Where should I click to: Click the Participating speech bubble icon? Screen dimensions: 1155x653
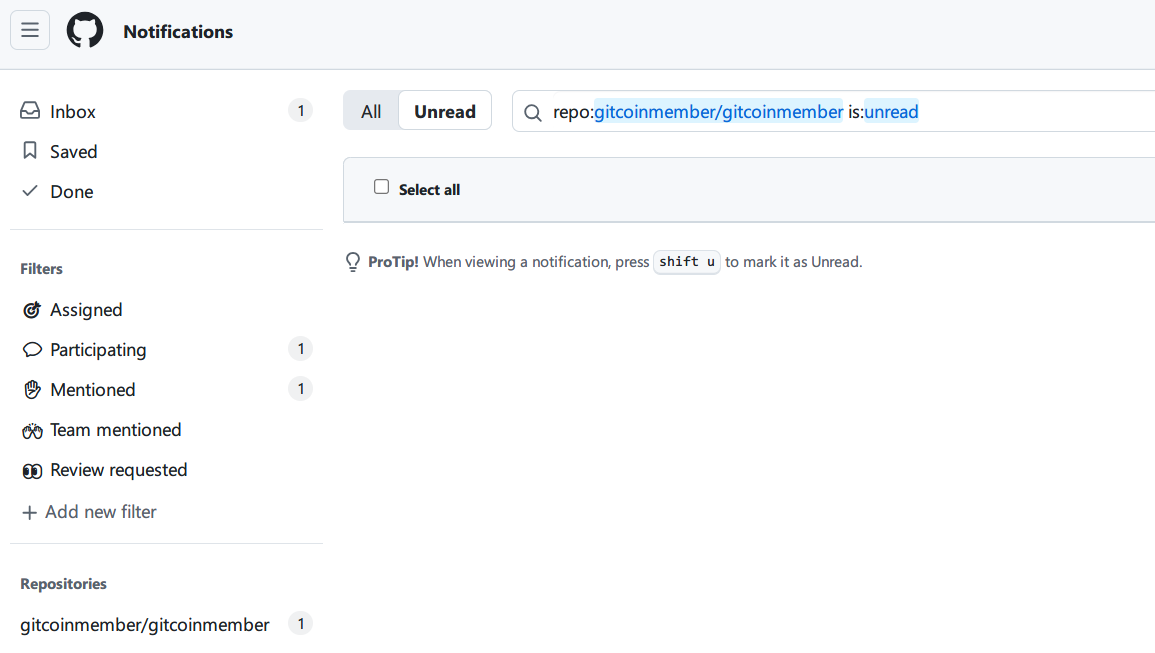[32, 350]
